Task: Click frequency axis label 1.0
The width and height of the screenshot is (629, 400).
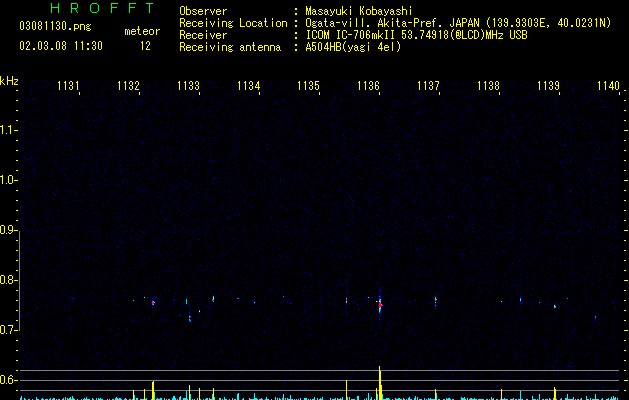Action: (8, 180)
